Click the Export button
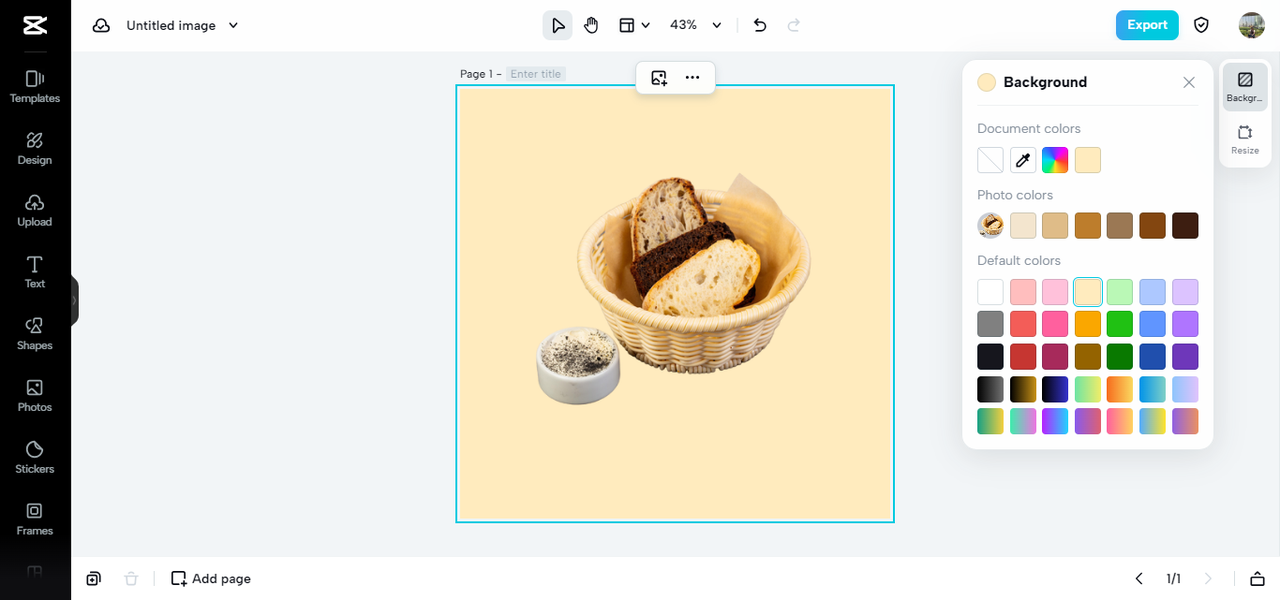This screenshot has height=600, width=1280. coord(1147,25)
